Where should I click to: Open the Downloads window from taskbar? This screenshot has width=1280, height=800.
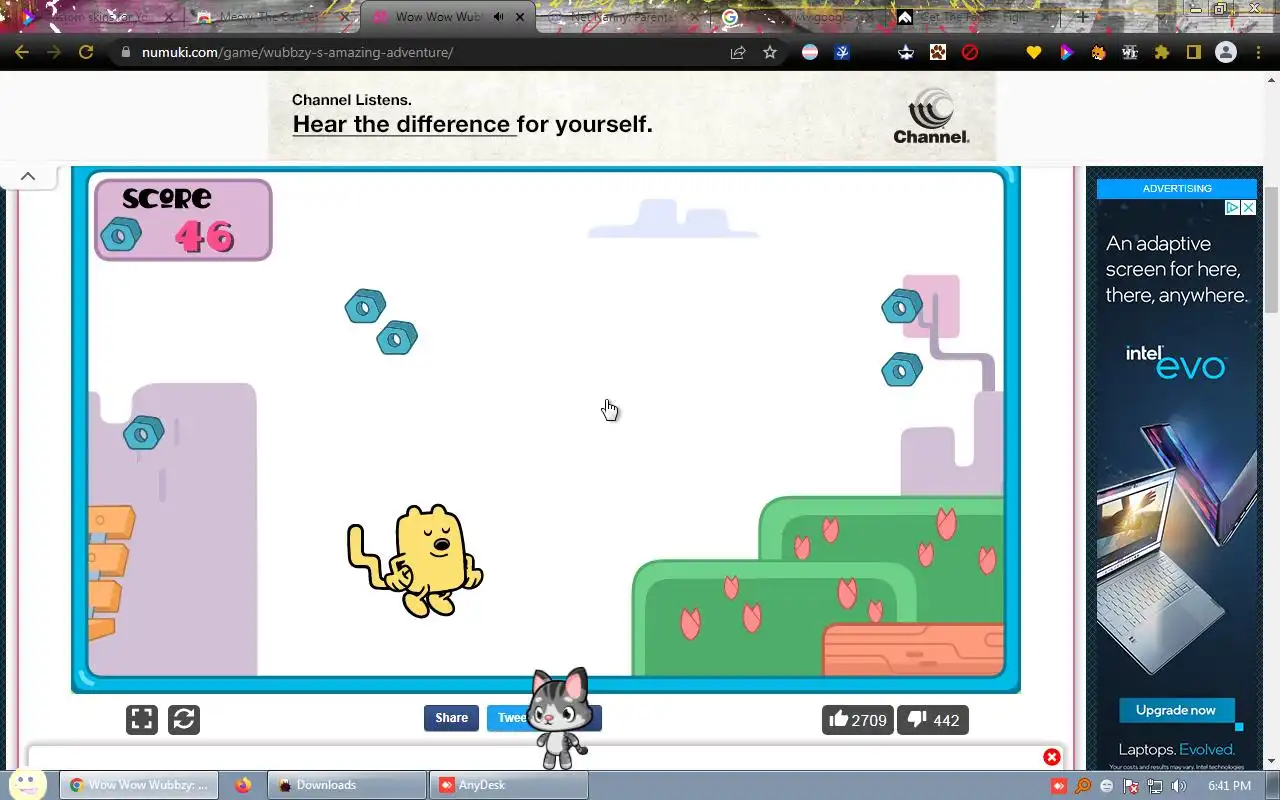coord(346,785)
